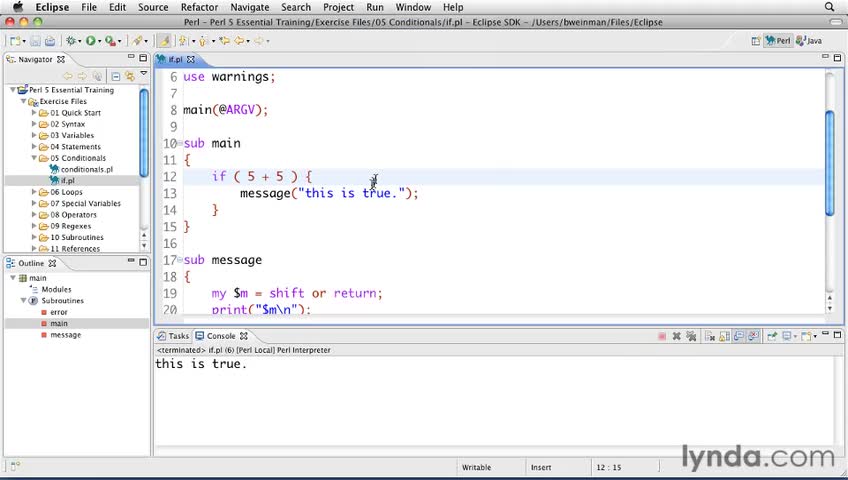Click the Debug bug icon
This screenshot has height=480, width=848.
pyautogui.click(x=71, y=41)
